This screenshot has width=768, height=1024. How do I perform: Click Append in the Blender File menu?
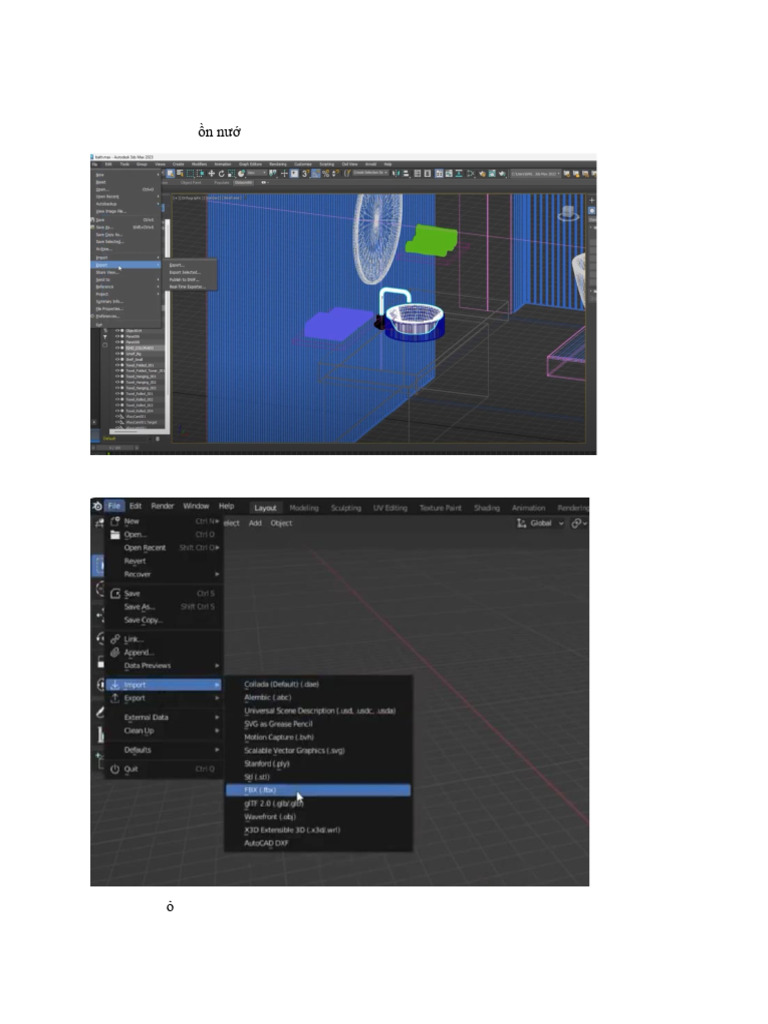point(165,652)
